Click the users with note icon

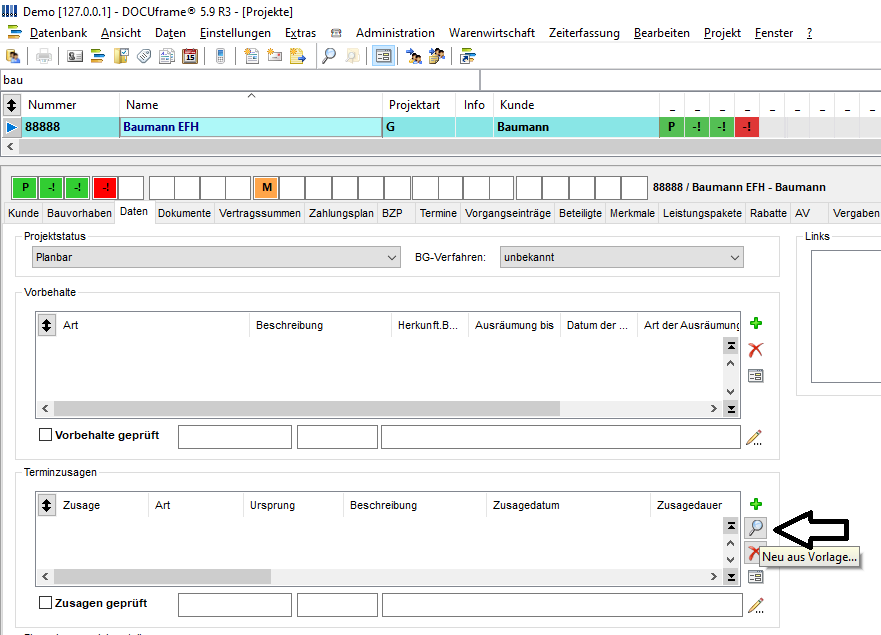click(x=437, y=56)
